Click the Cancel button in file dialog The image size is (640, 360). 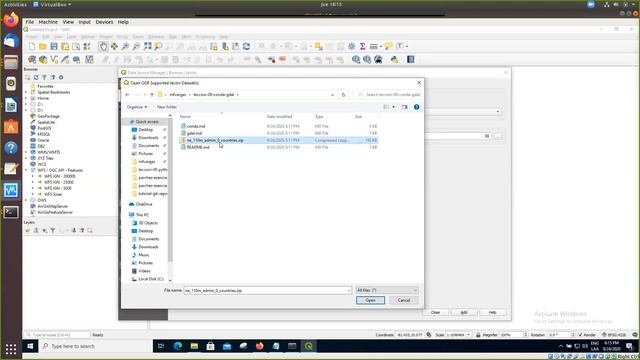(404, 300)
